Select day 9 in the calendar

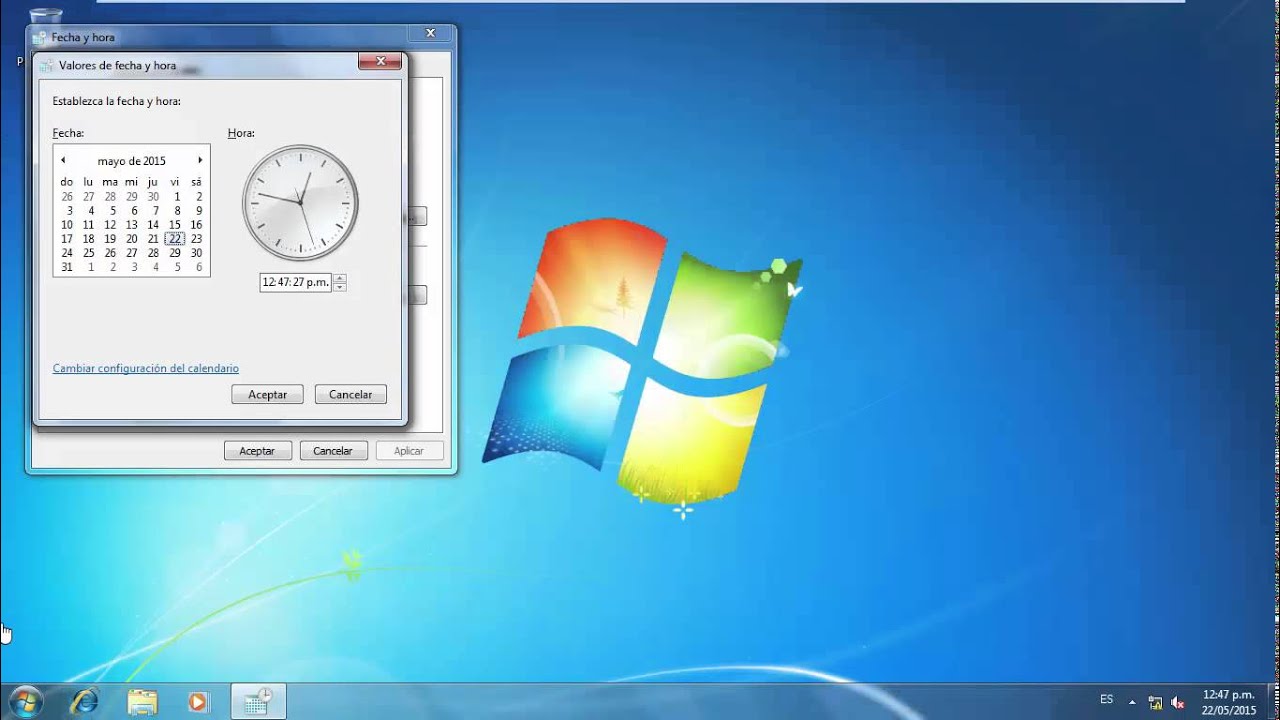click(199, 211)
